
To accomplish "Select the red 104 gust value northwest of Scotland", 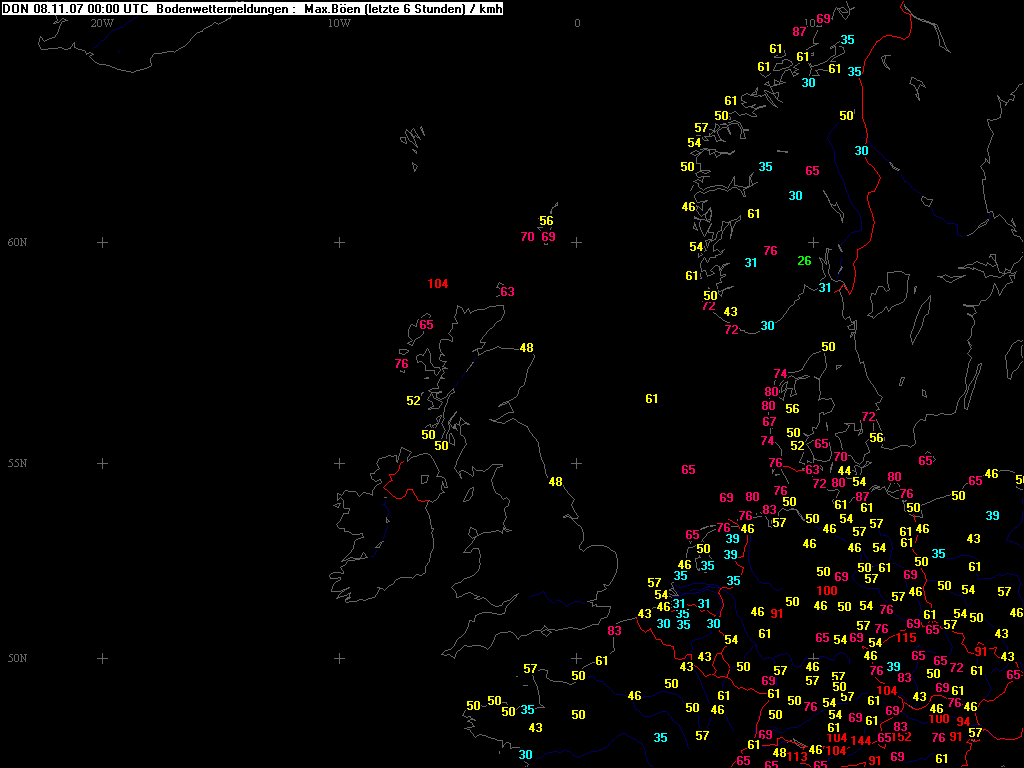I will (x=437, y=284).
